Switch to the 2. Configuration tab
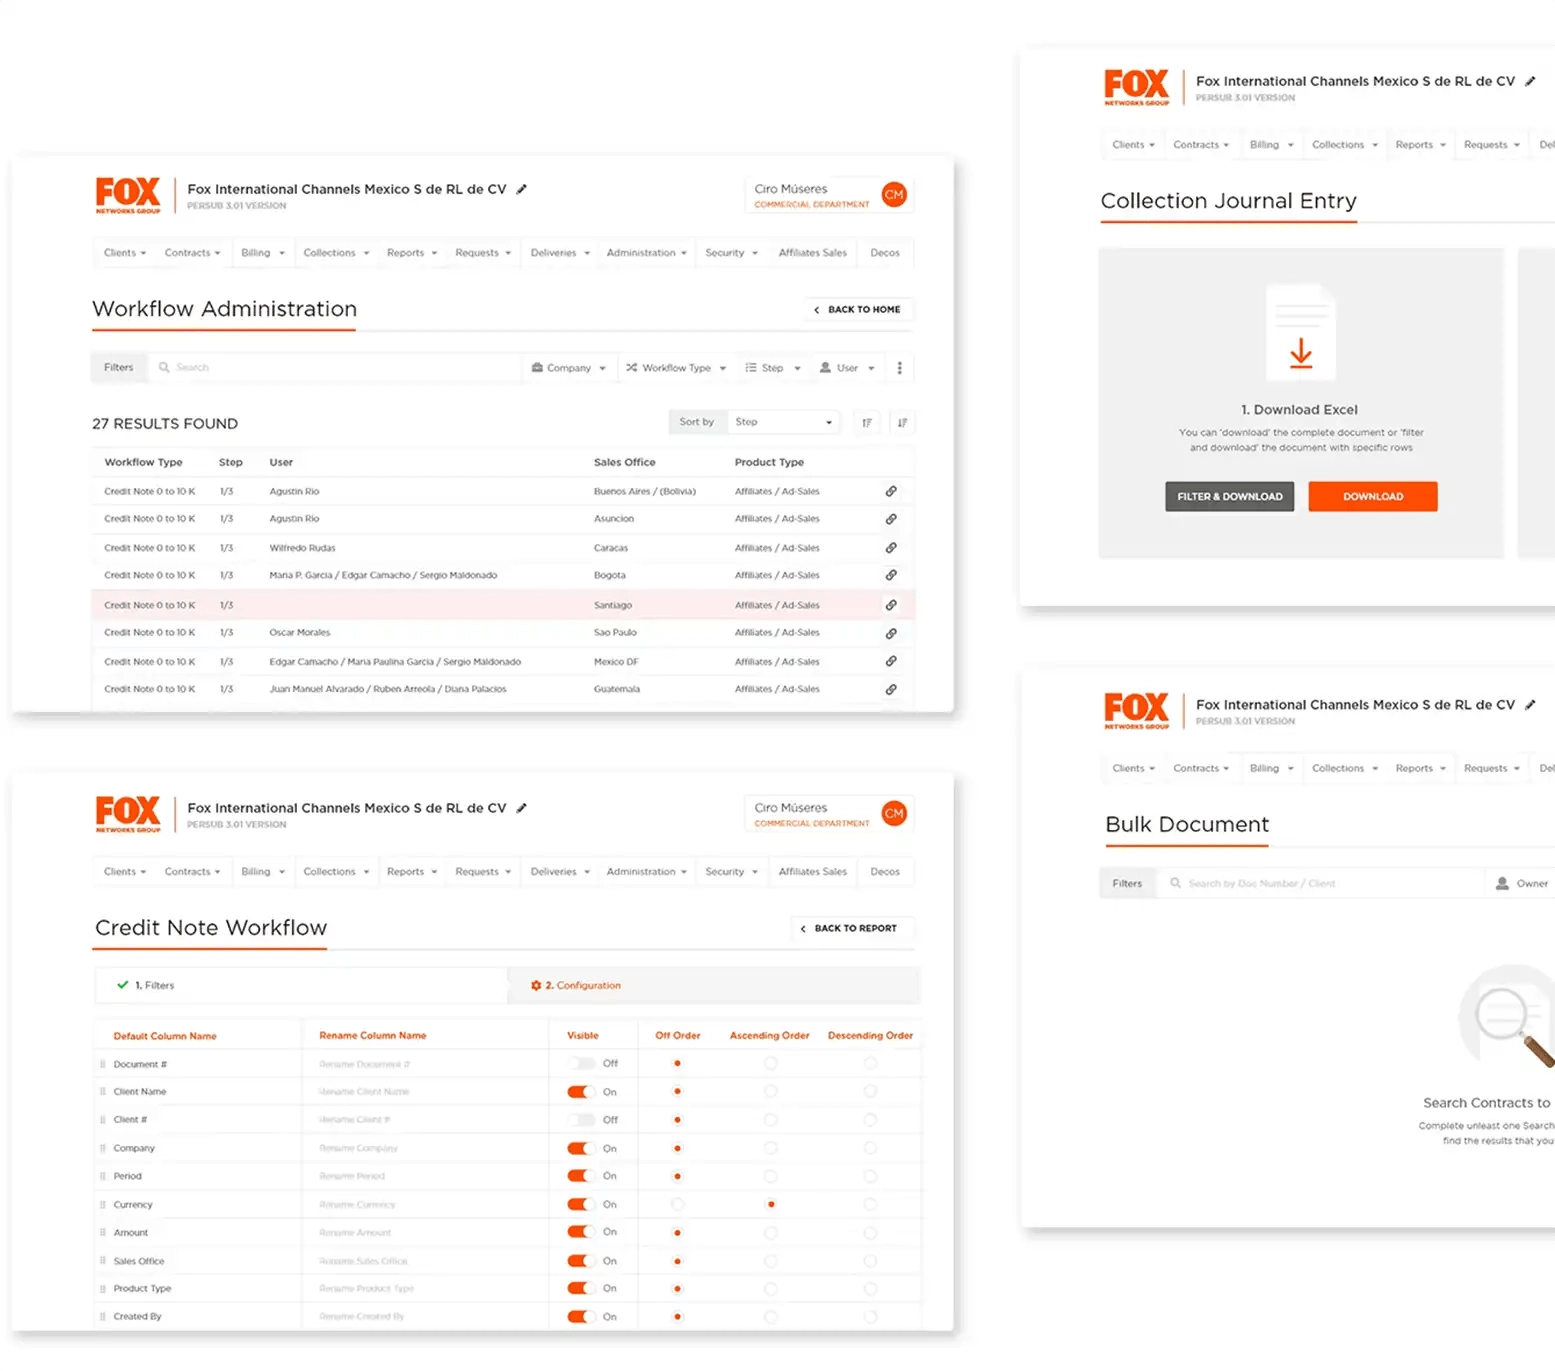This screenshot has width=1555, height=1371. pyautogui.click(x=577, y=985)
